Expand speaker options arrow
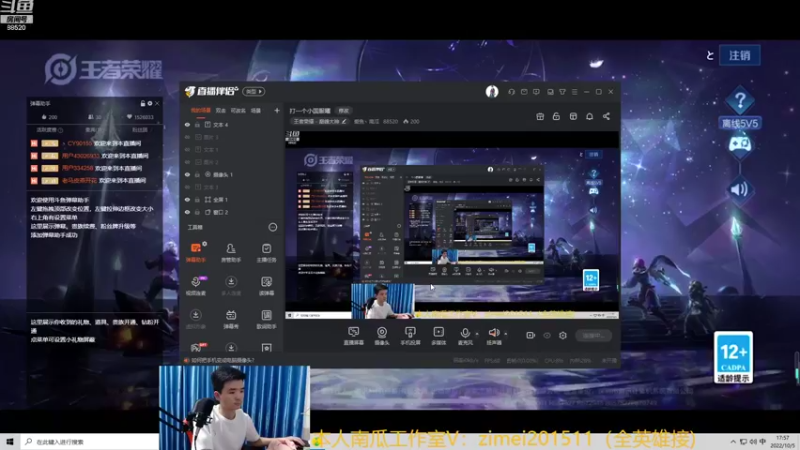Viewport: 800px width, 450px height. coord(506,334)
